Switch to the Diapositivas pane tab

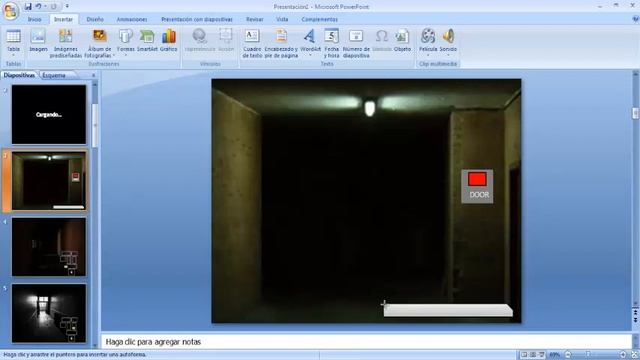[x=19, y=75]
